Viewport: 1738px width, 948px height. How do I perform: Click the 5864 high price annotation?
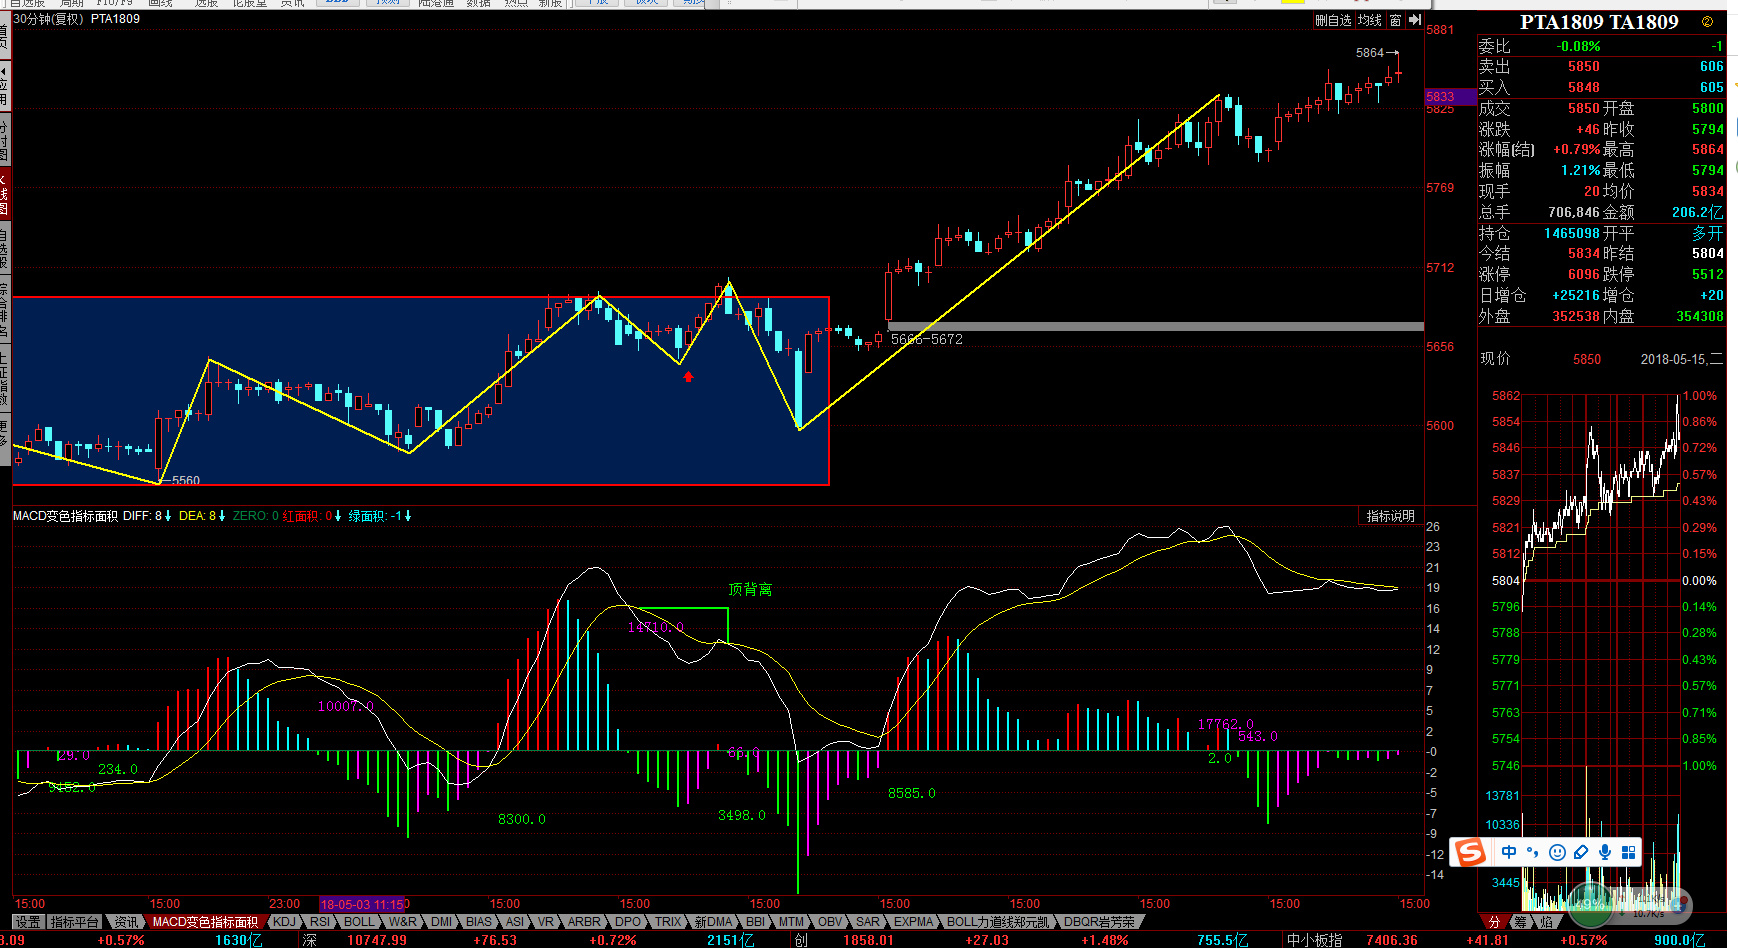click(x=1370, y=53)
